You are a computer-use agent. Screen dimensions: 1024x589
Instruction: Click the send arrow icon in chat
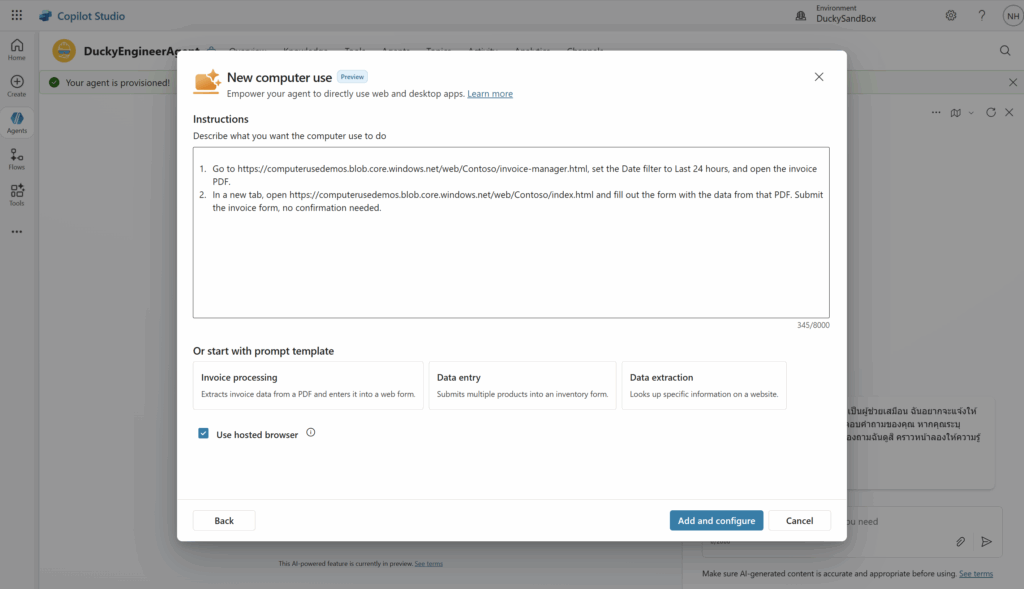coord(986,541)
